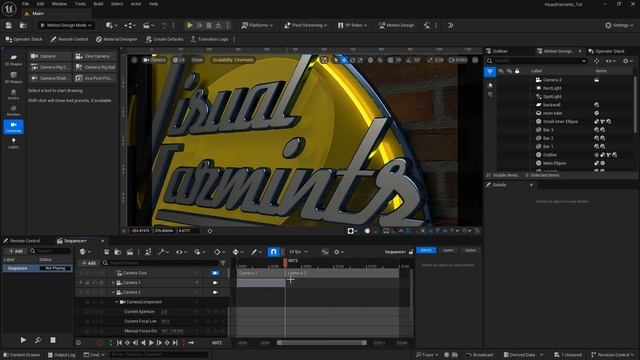Viewport: 640px width, 360px height.
Task: Select the Cameras tool category
Action: coord(13,127)
